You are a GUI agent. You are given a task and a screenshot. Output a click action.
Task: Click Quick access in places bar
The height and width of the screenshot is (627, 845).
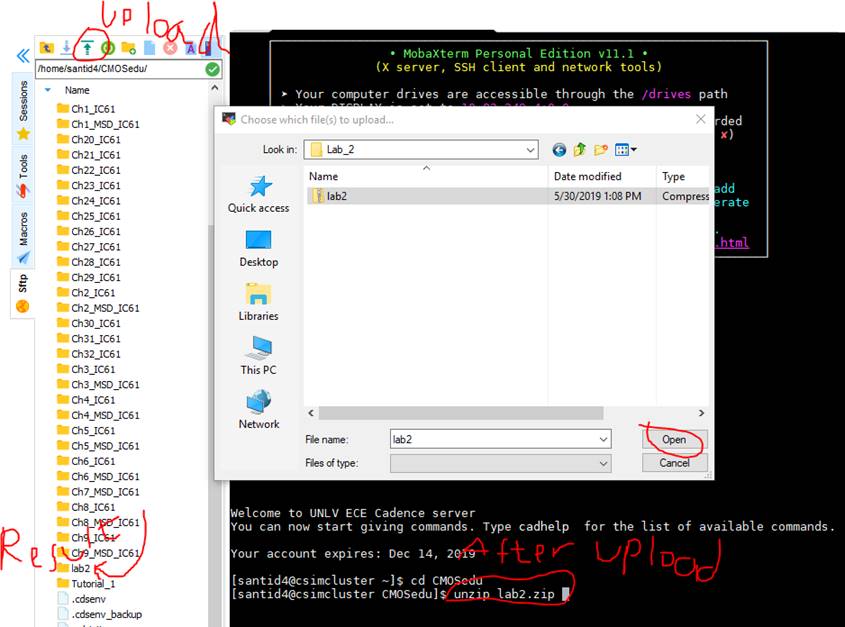[x=259, y=195]
